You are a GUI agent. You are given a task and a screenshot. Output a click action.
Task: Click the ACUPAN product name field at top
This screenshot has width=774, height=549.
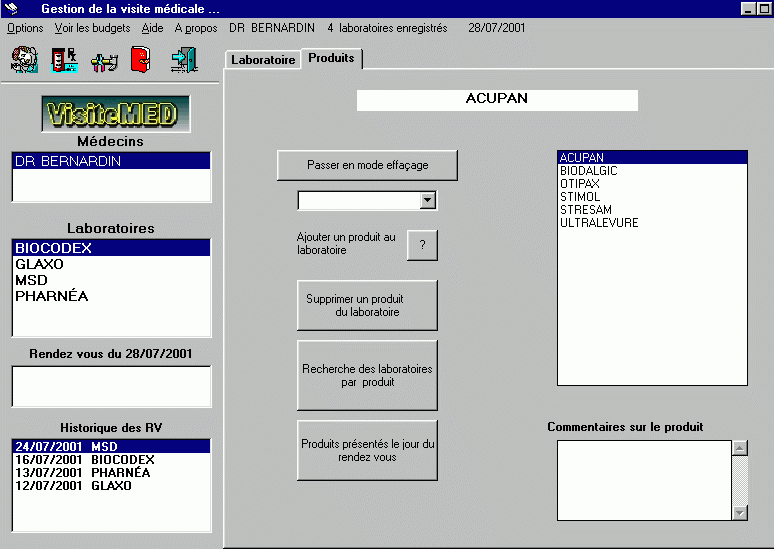[497, 100]
